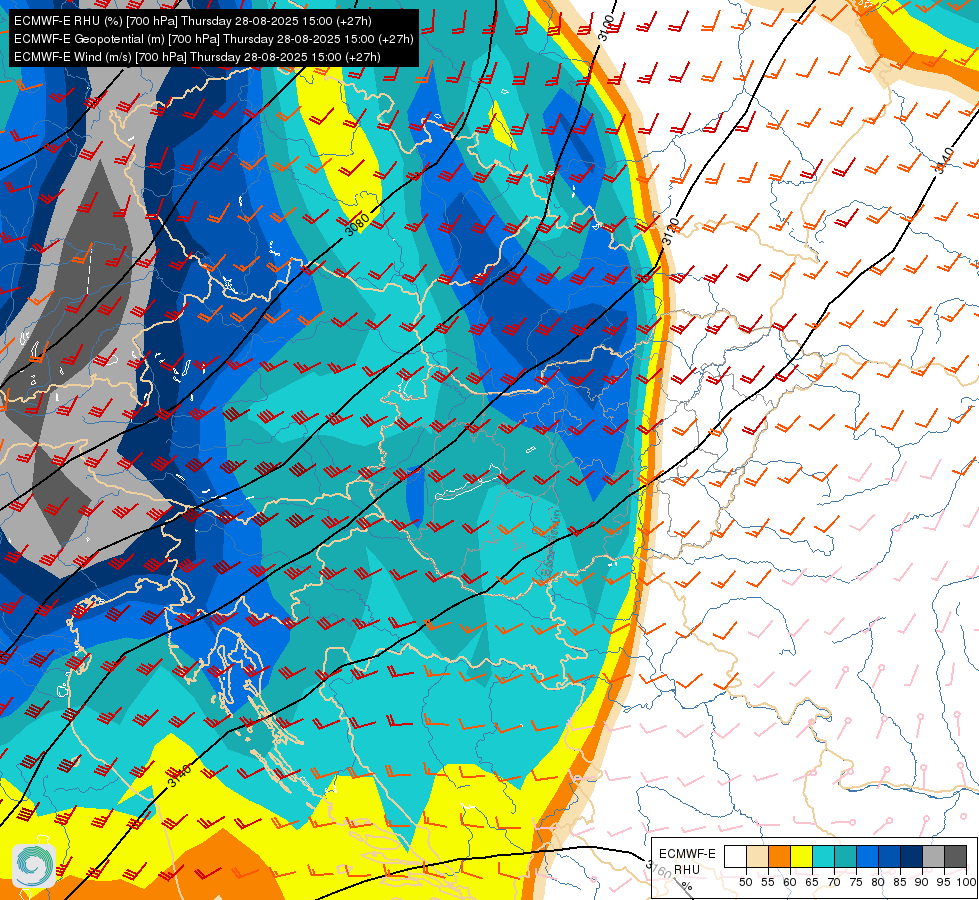Click legend tick value 100

click(x=967, y=882)
